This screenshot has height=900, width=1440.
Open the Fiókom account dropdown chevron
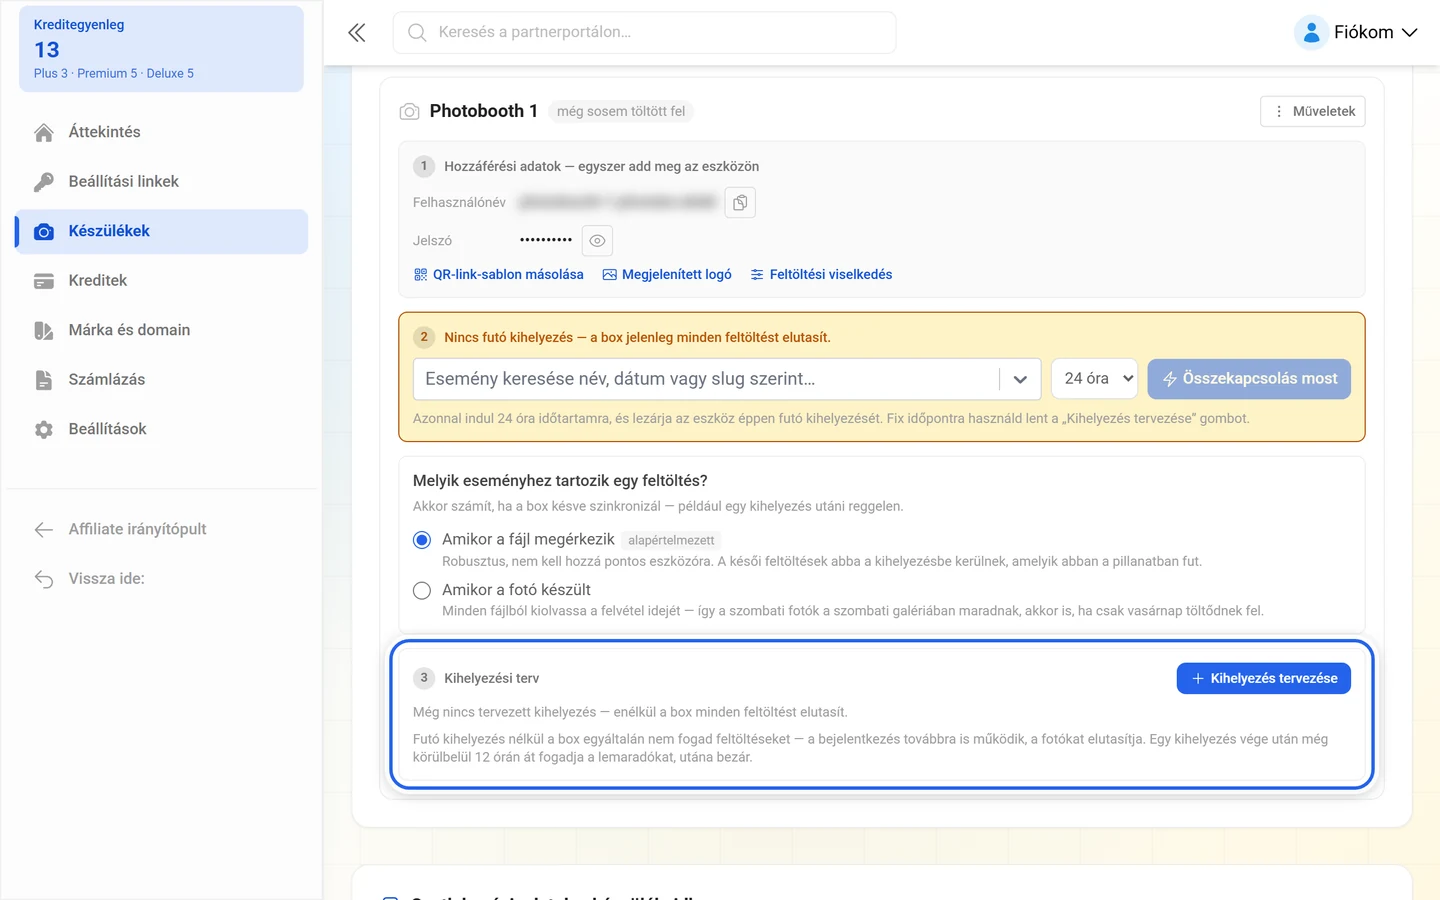1410,33
